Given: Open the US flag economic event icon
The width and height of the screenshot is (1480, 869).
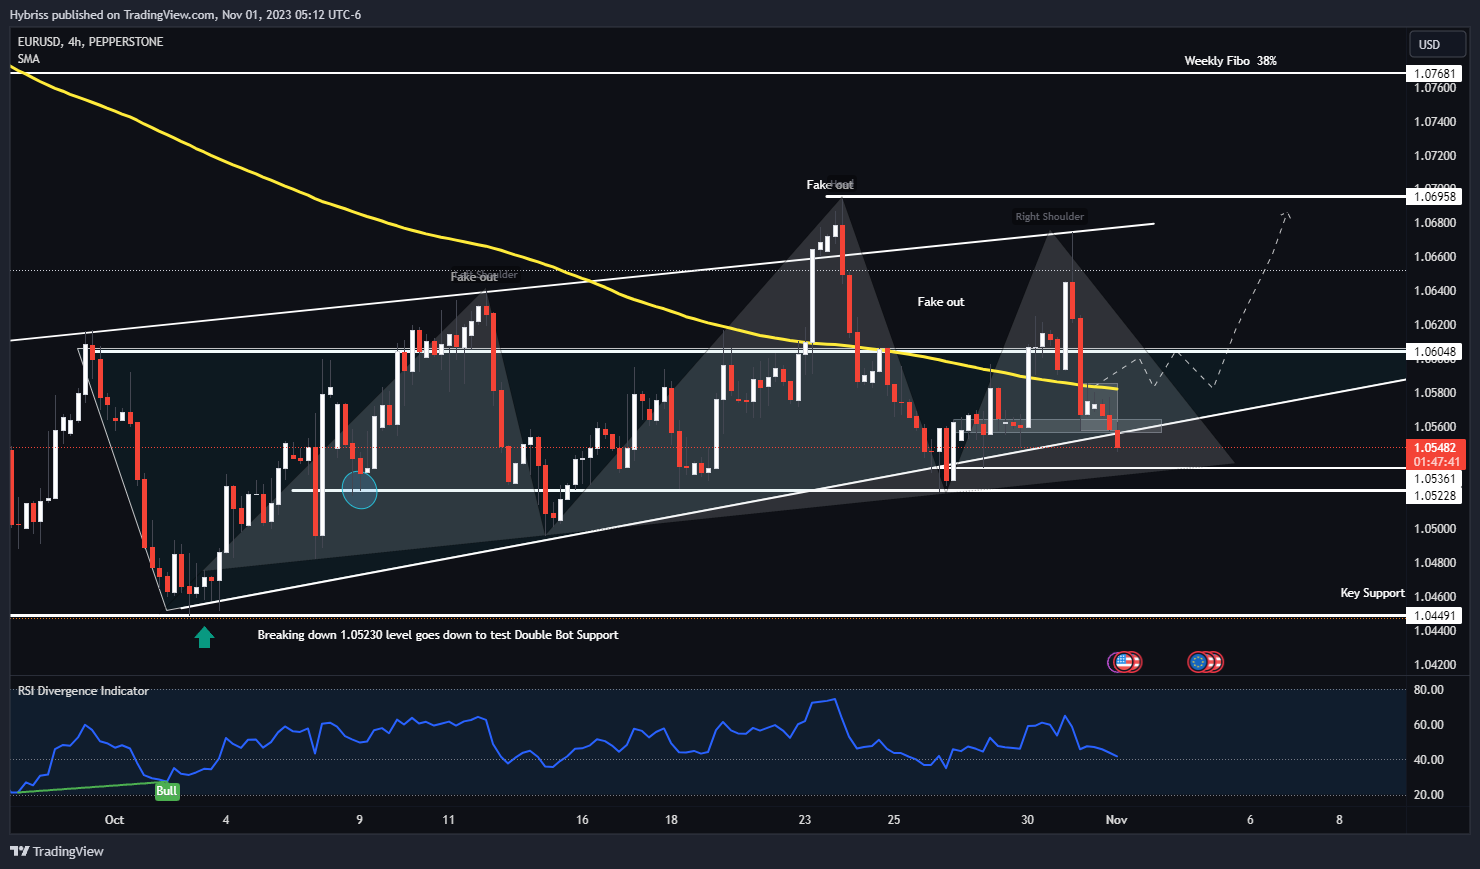Looking at the screenshot, I should pos(1124,661).
